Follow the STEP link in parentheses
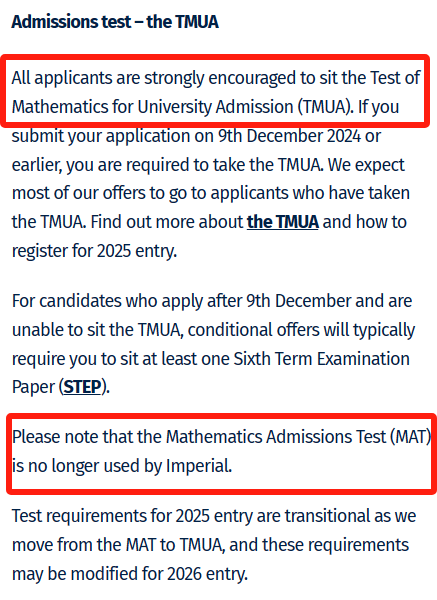437x600 pixels. (83, 387)
